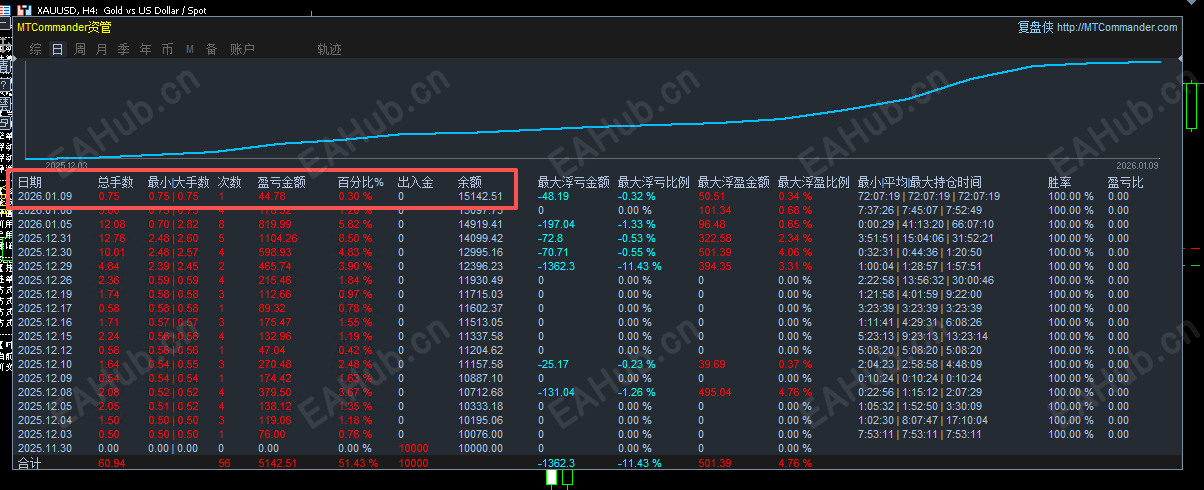Click the 次数 column header
The width and height of the screenshot is (1204, 490).
(230, 183)
